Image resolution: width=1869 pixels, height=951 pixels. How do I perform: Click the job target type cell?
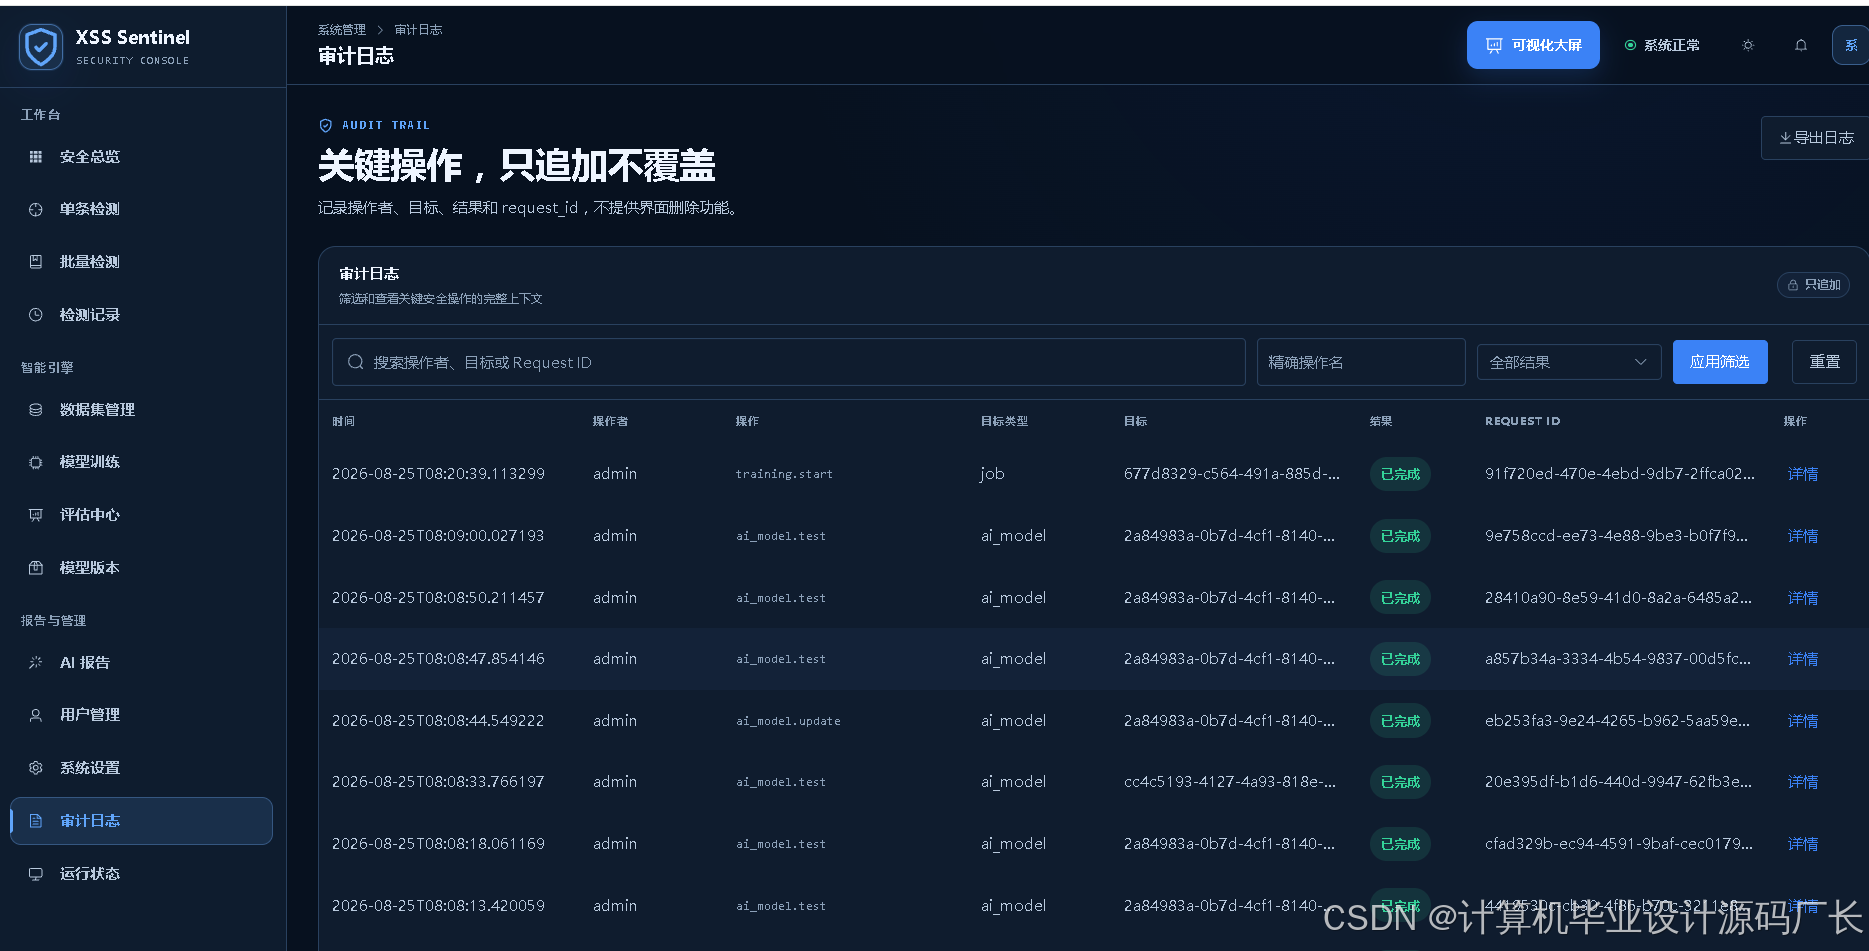992,474
